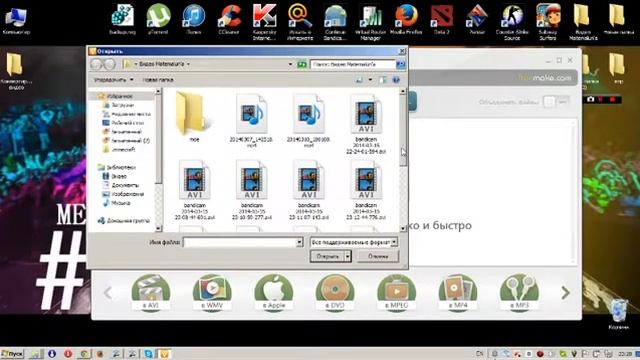The height and width of the screenshot is (360, 640).
Task: Click the navigation pane scroll up arrow
Action: click(x=158, y=92)
